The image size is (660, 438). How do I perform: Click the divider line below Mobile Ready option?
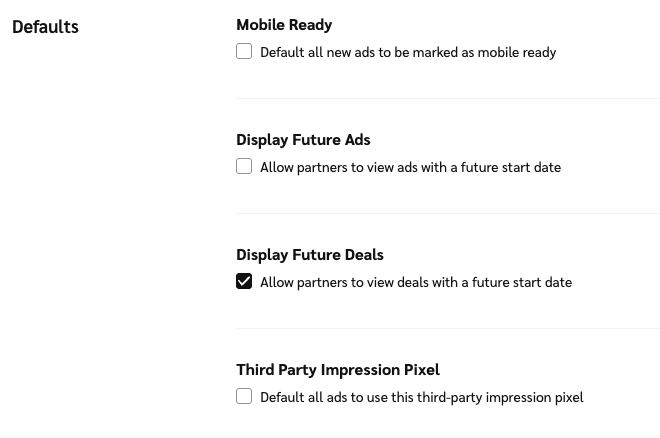448,98
